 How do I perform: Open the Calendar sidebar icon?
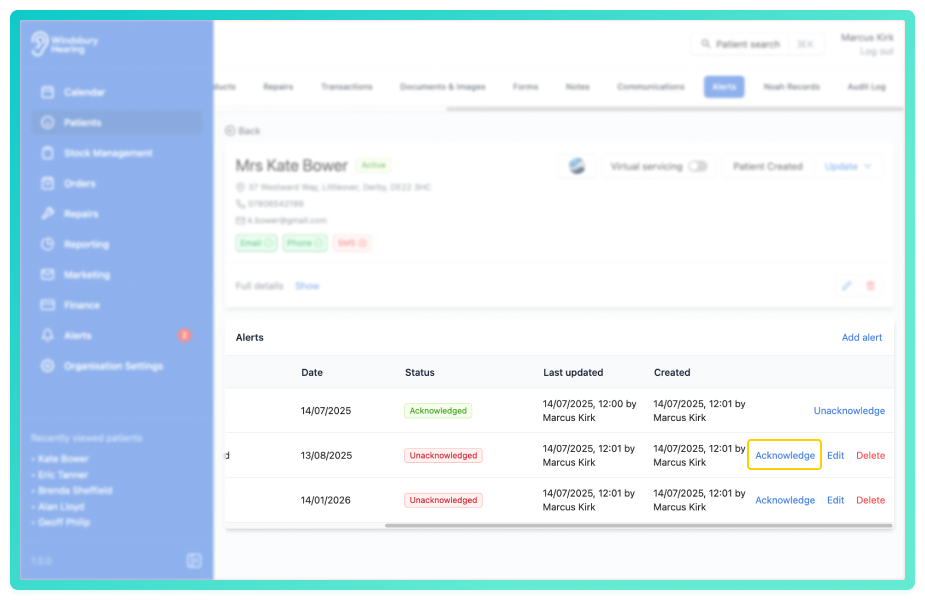tap(48, 92)
